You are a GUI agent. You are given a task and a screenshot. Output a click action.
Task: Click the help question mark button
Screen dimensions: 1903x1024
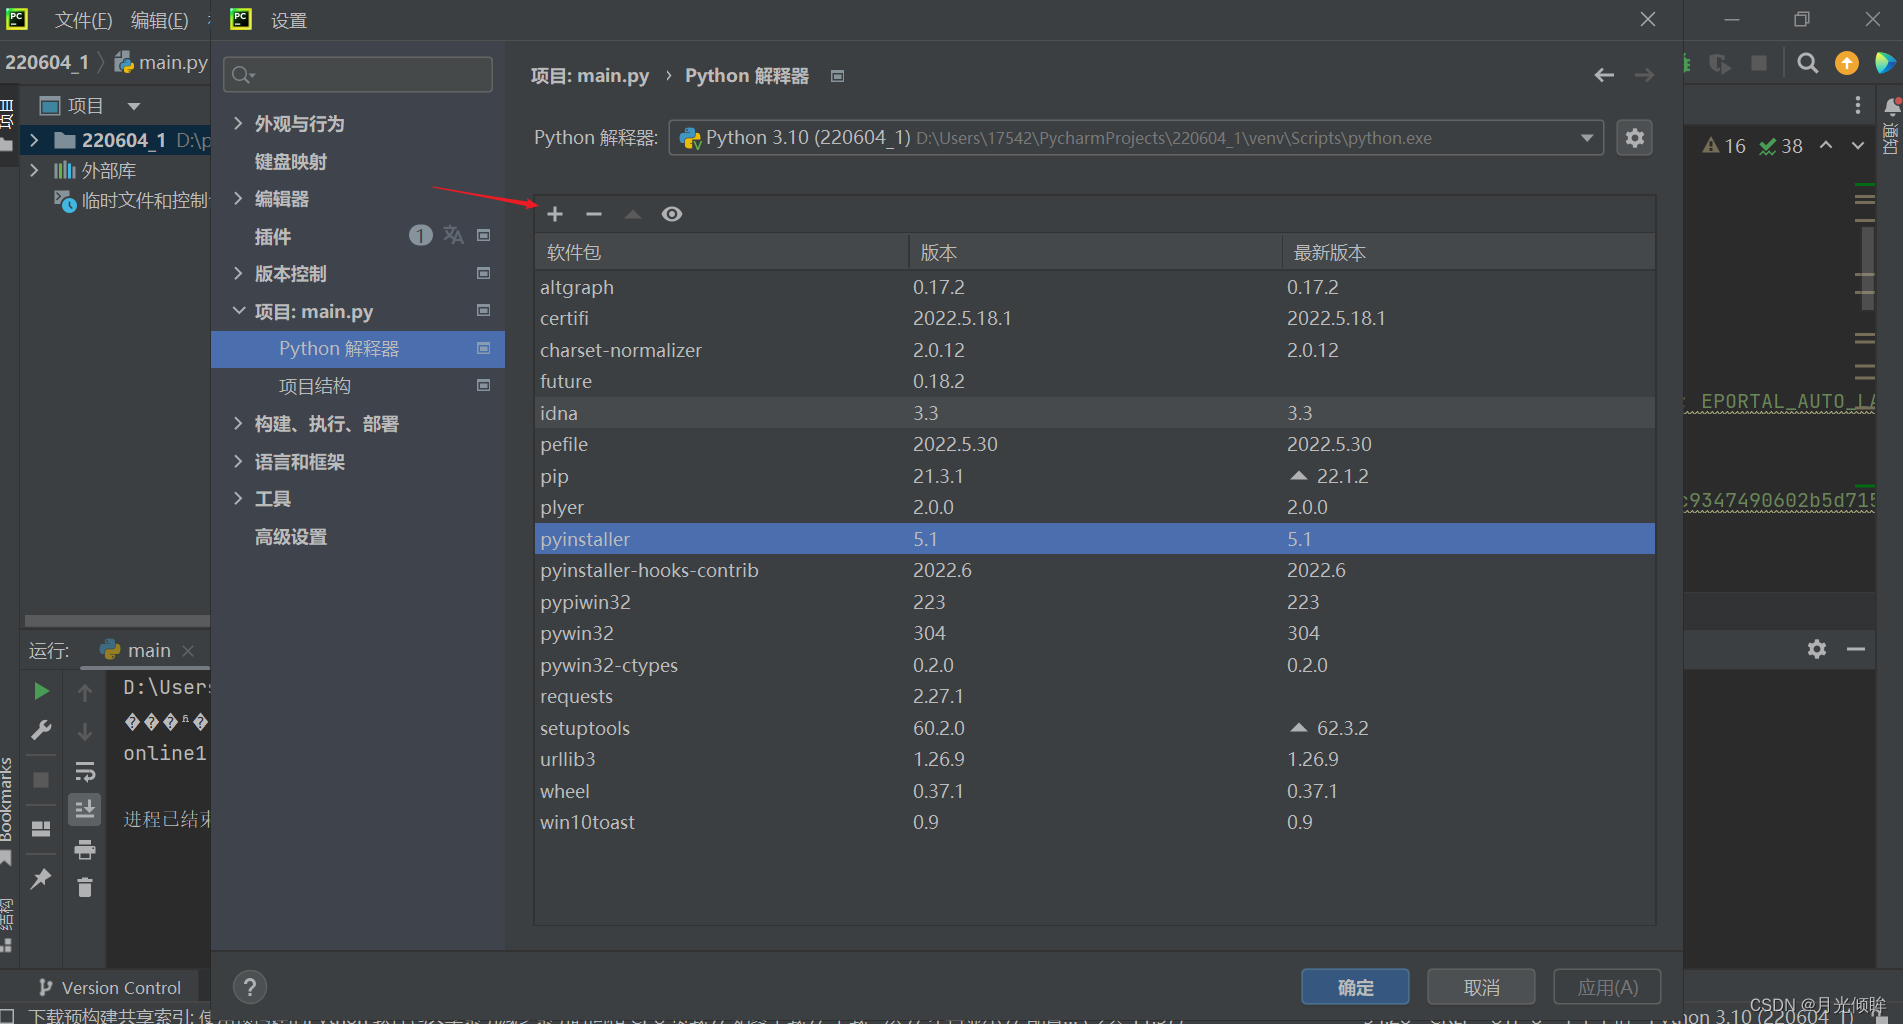coord(250,987)
